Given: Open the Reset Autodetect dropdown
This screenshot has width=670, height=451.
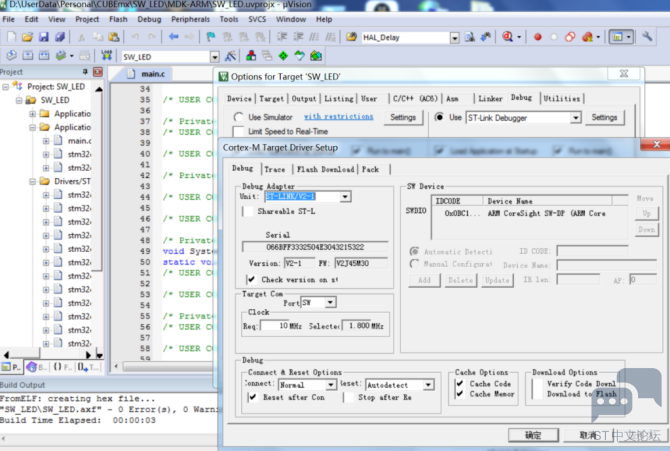Looking at the screenshot, I should (x=429, y=385).
